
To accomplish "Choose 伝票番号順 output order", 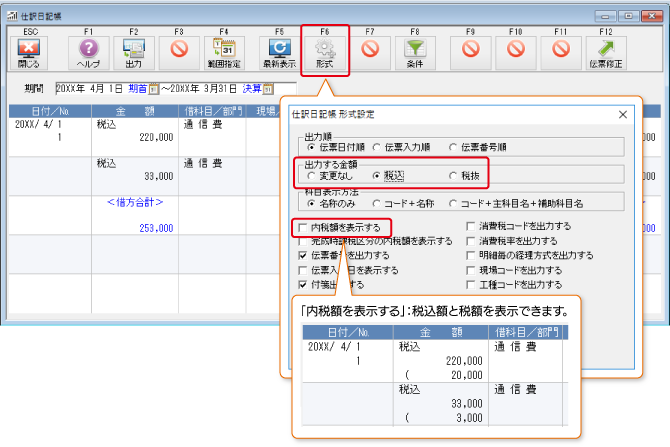I will pos(453,146).
